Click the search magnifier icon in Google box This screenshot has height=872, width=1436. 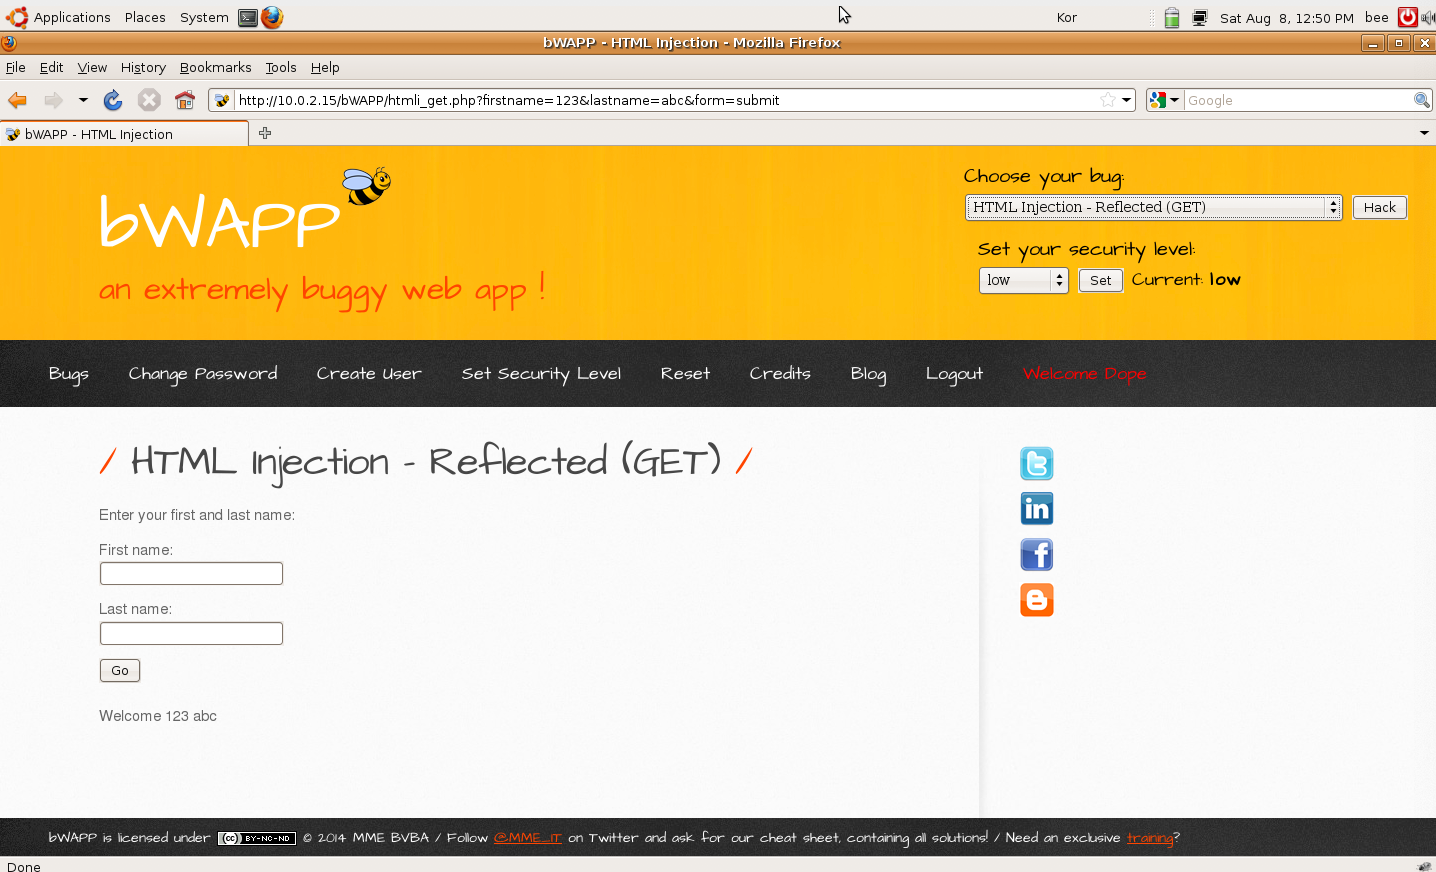pos(1421,100)
